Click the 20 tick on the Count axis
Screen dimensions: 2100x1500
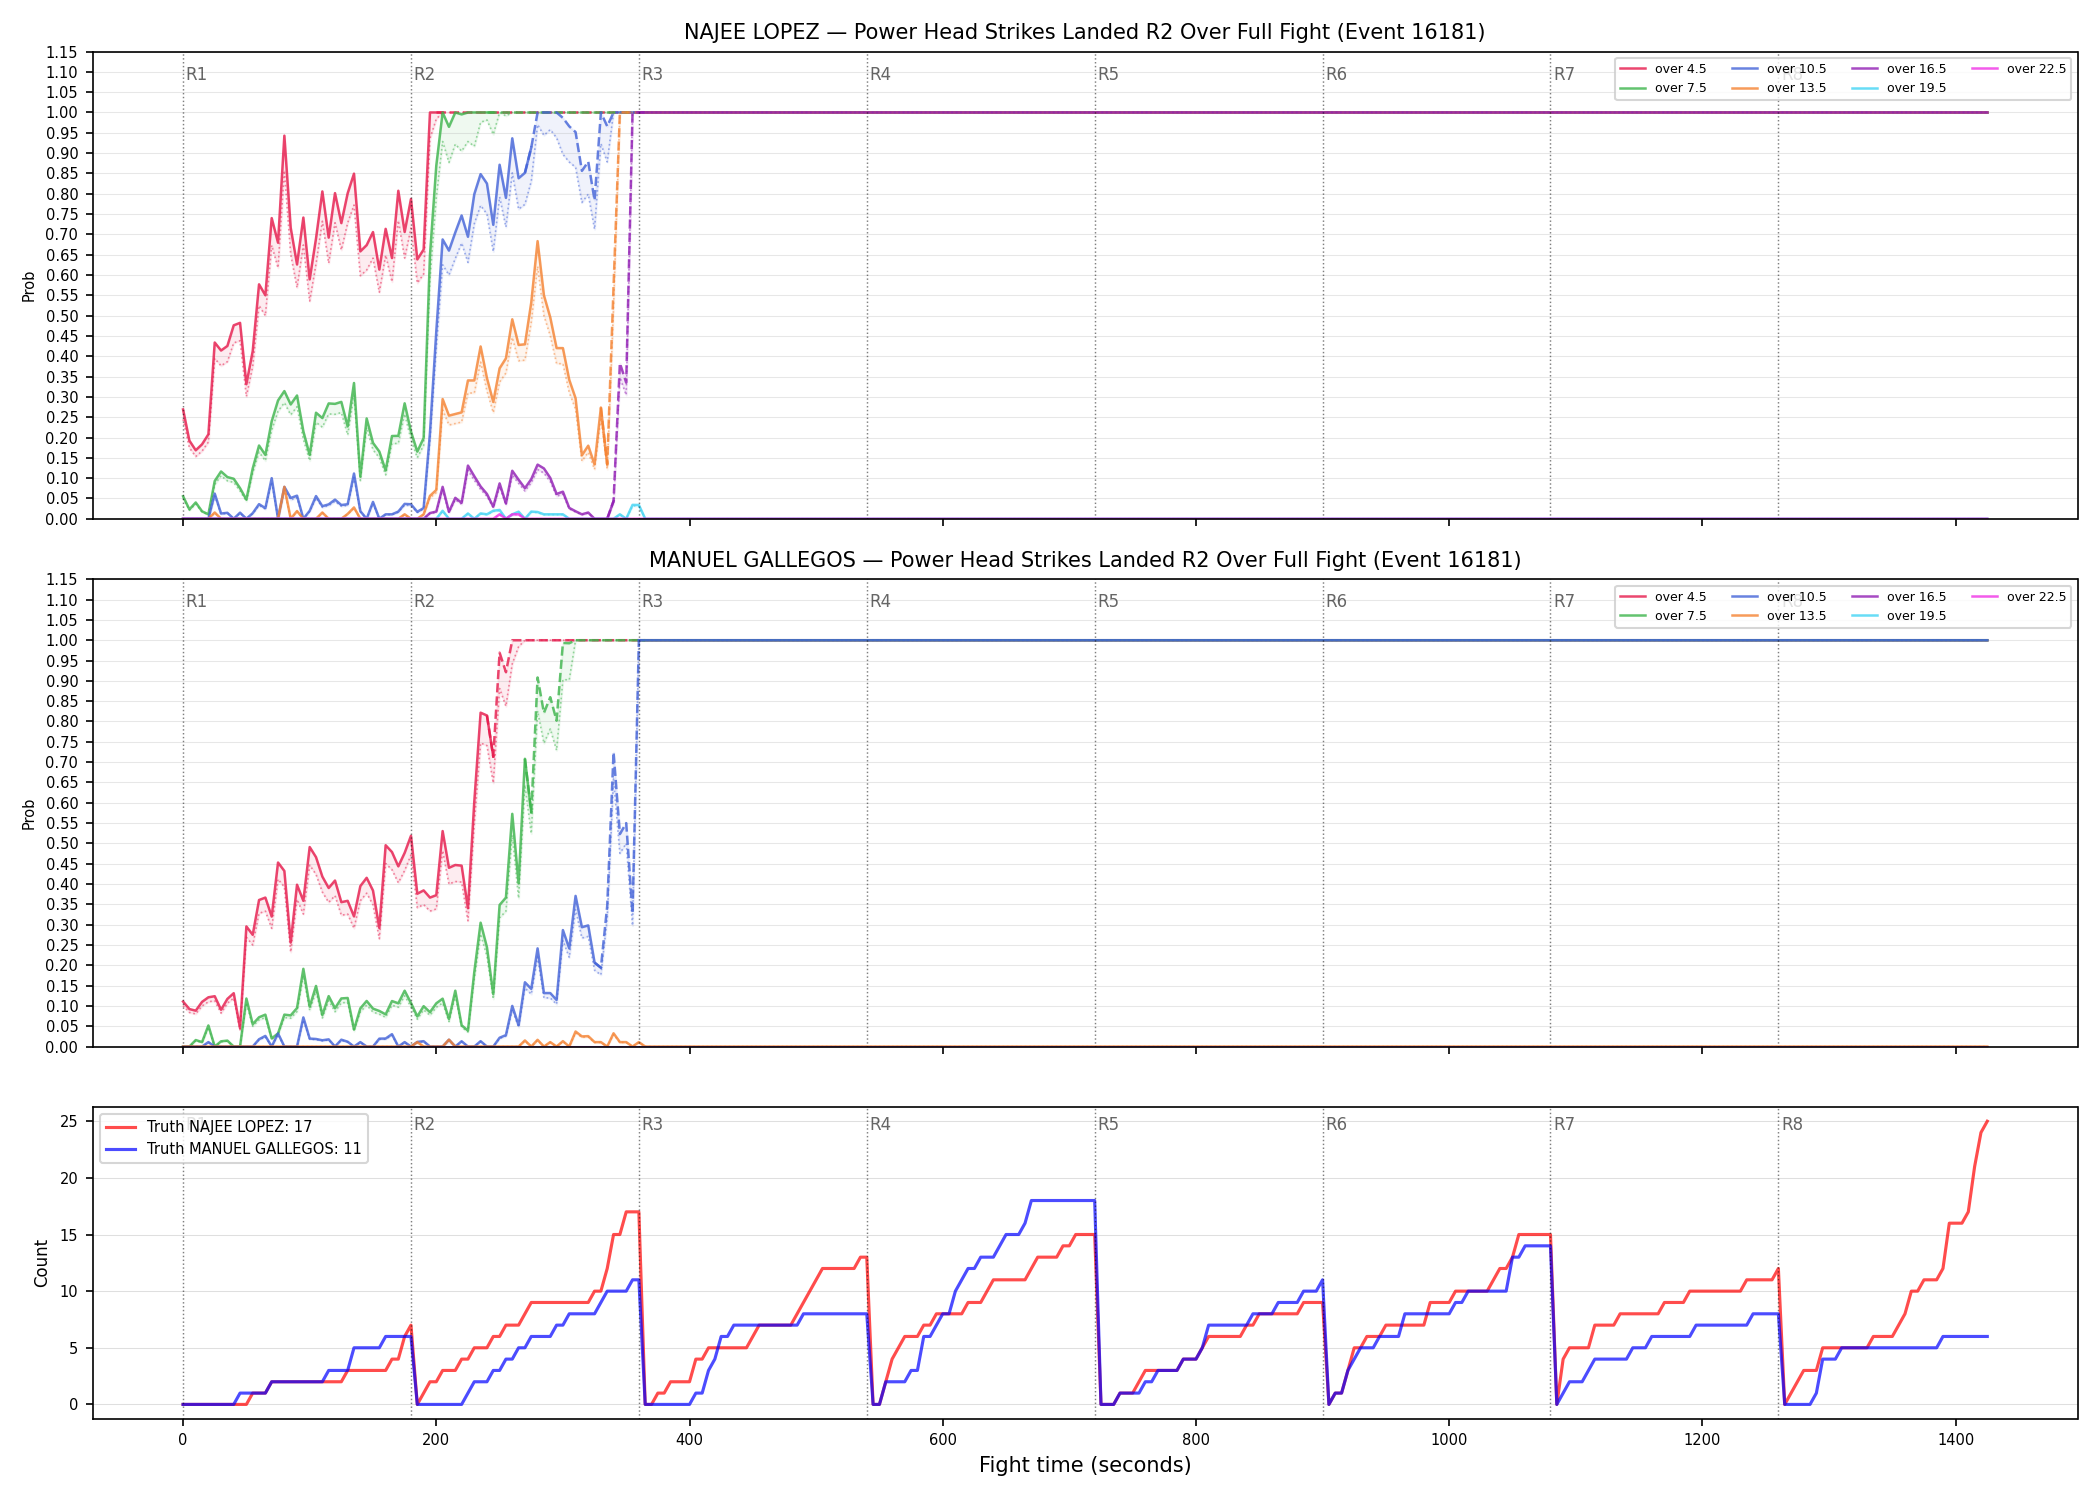(69, 1178)
